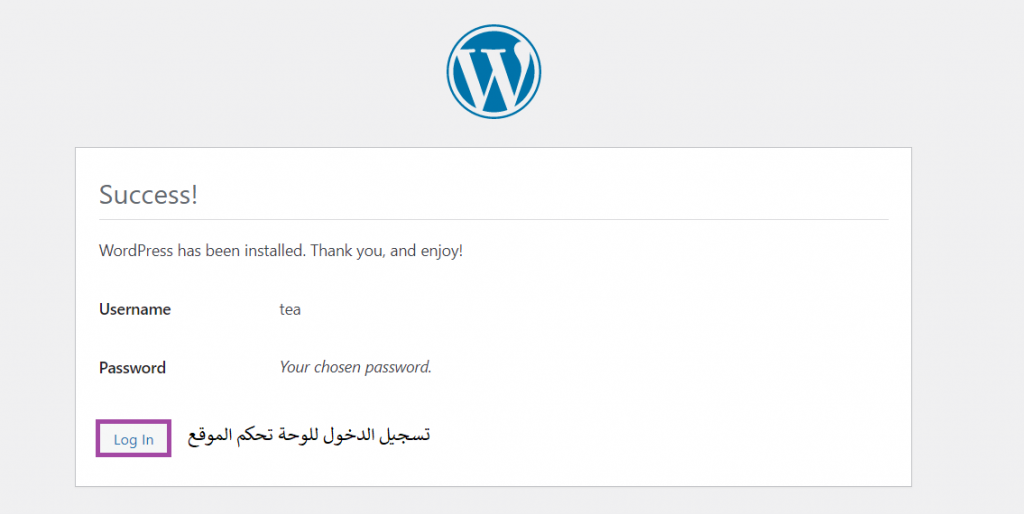Image resolution: width=1024 pixels, height=514 pixels.
Task: Click the 'Thank you,' phrase in message
Action: click(x=348, y=251)
